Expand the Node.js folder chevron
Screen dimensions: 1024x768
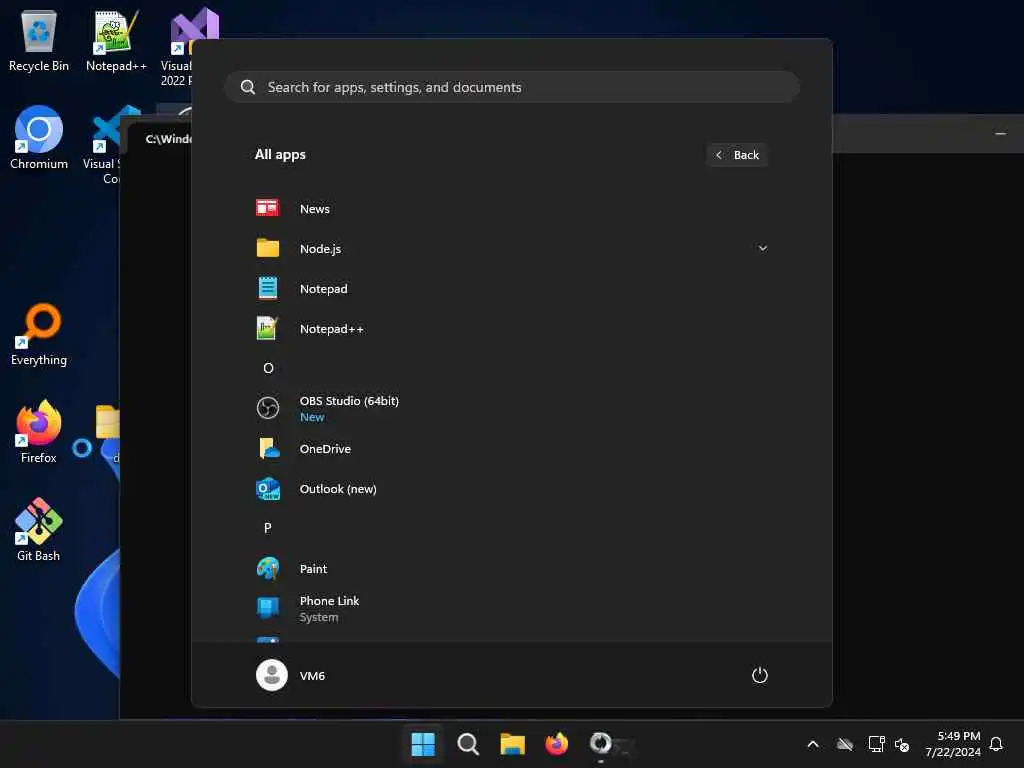(762, 248)
